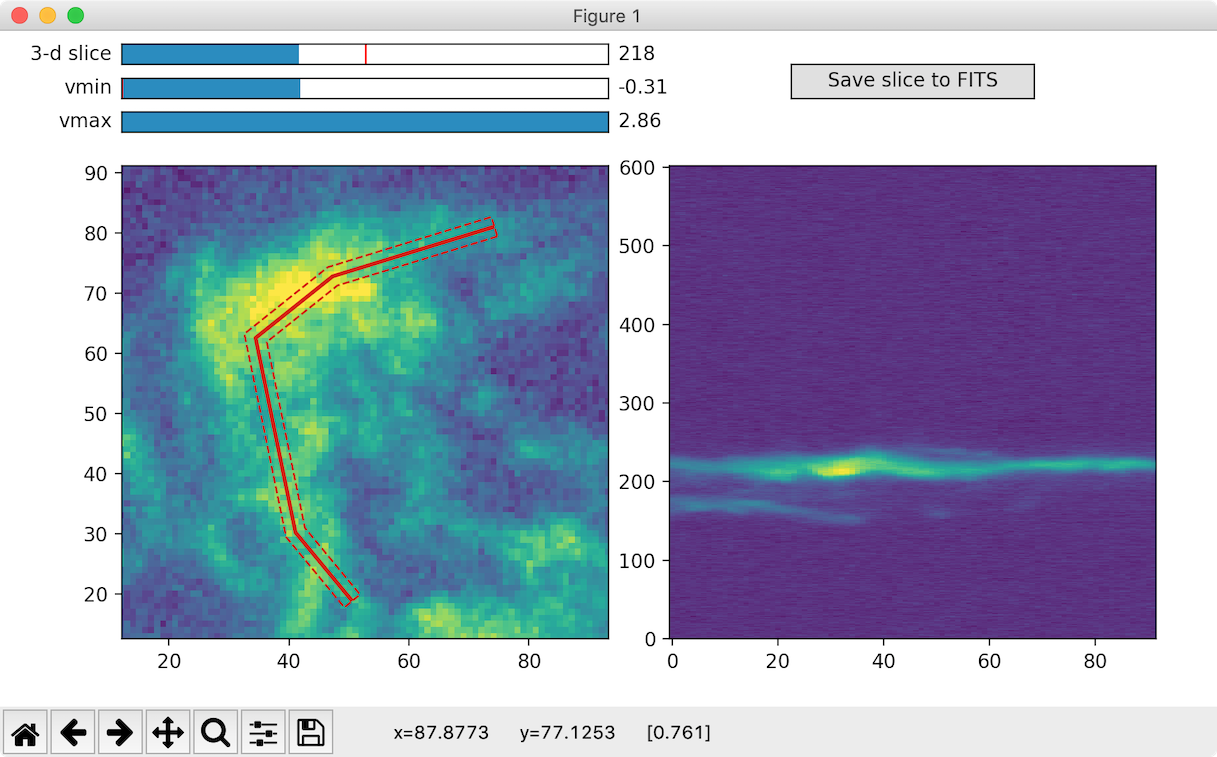Click the vmax slider bar
Screen dimensions: 1217x757
point(365,122)
